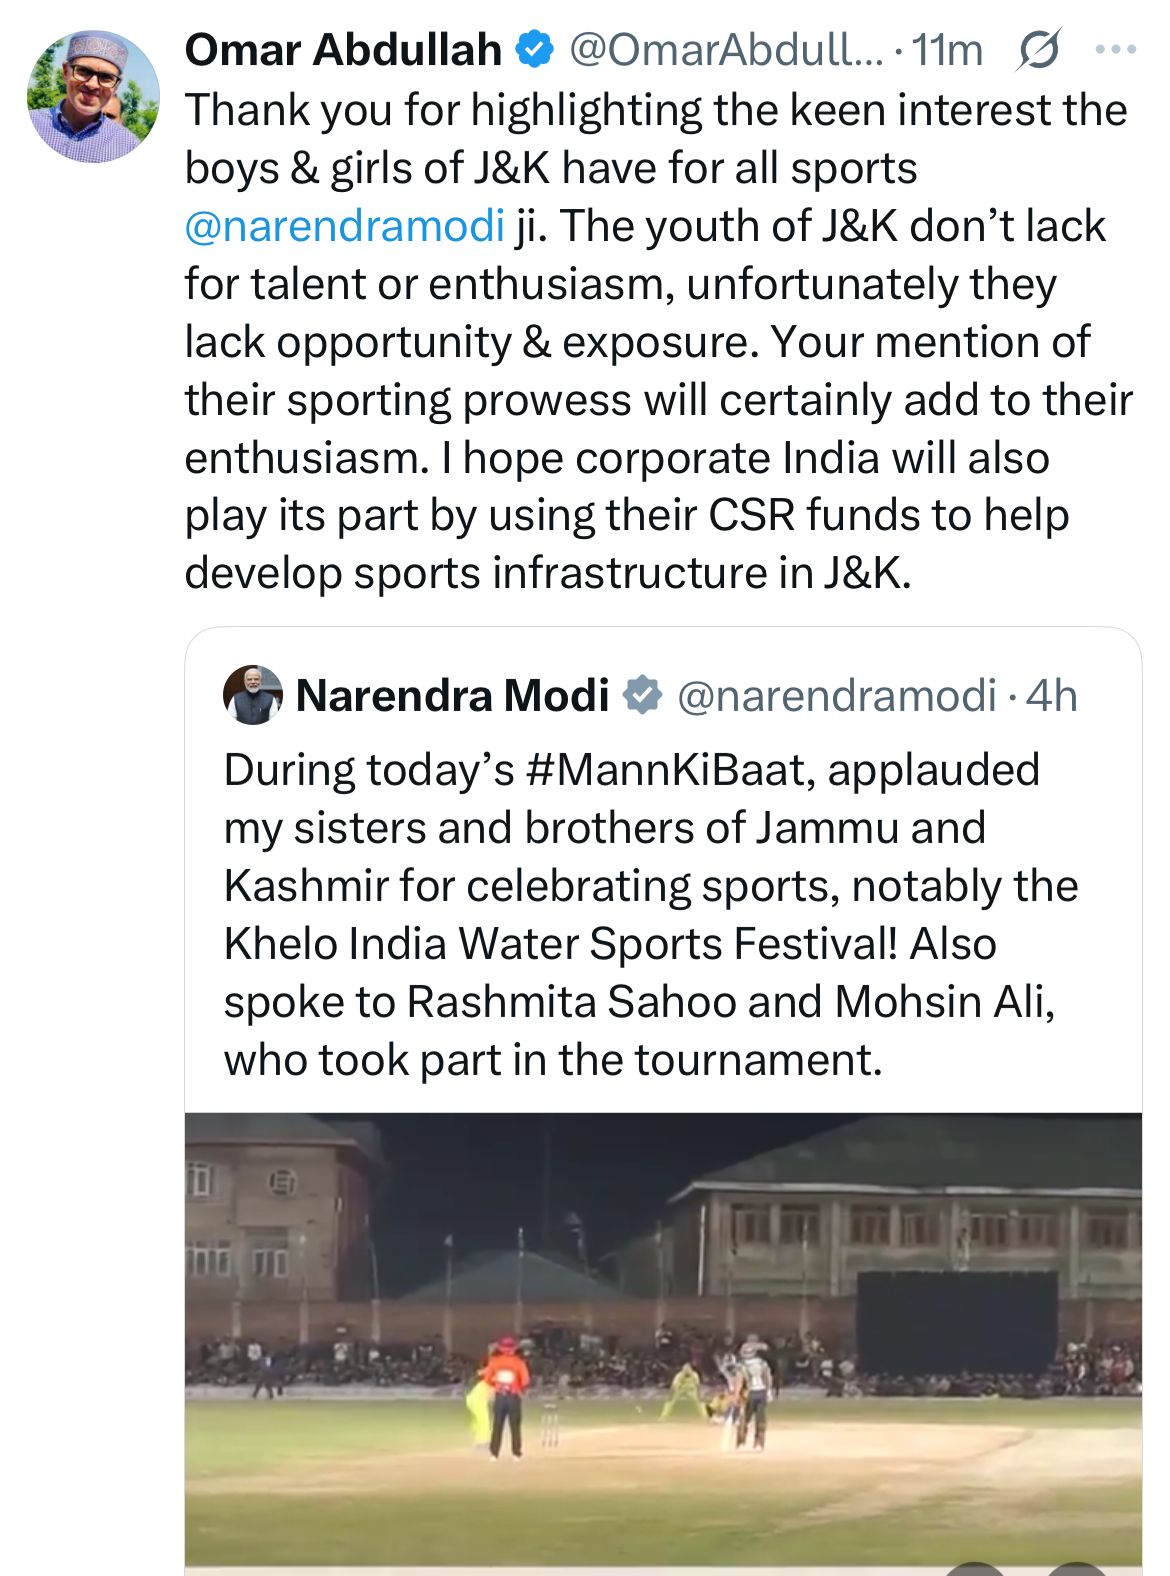Image resolution: width=1170 pixels, height=1576 pixels.
Task: Follow the blue @narendramodi mention in post text
Action: 344,226
